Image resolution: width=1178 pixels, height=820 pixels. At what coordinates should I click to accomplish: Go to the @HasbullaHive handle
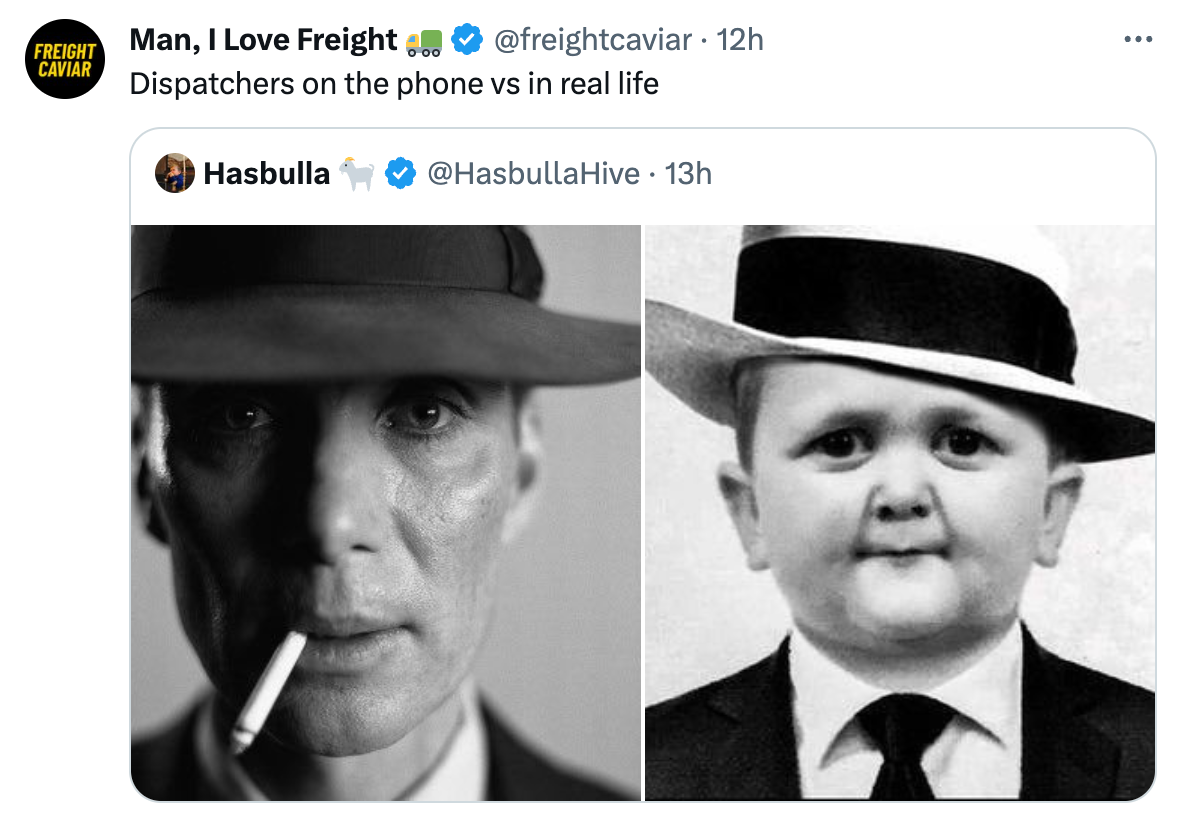click(533, 174)
